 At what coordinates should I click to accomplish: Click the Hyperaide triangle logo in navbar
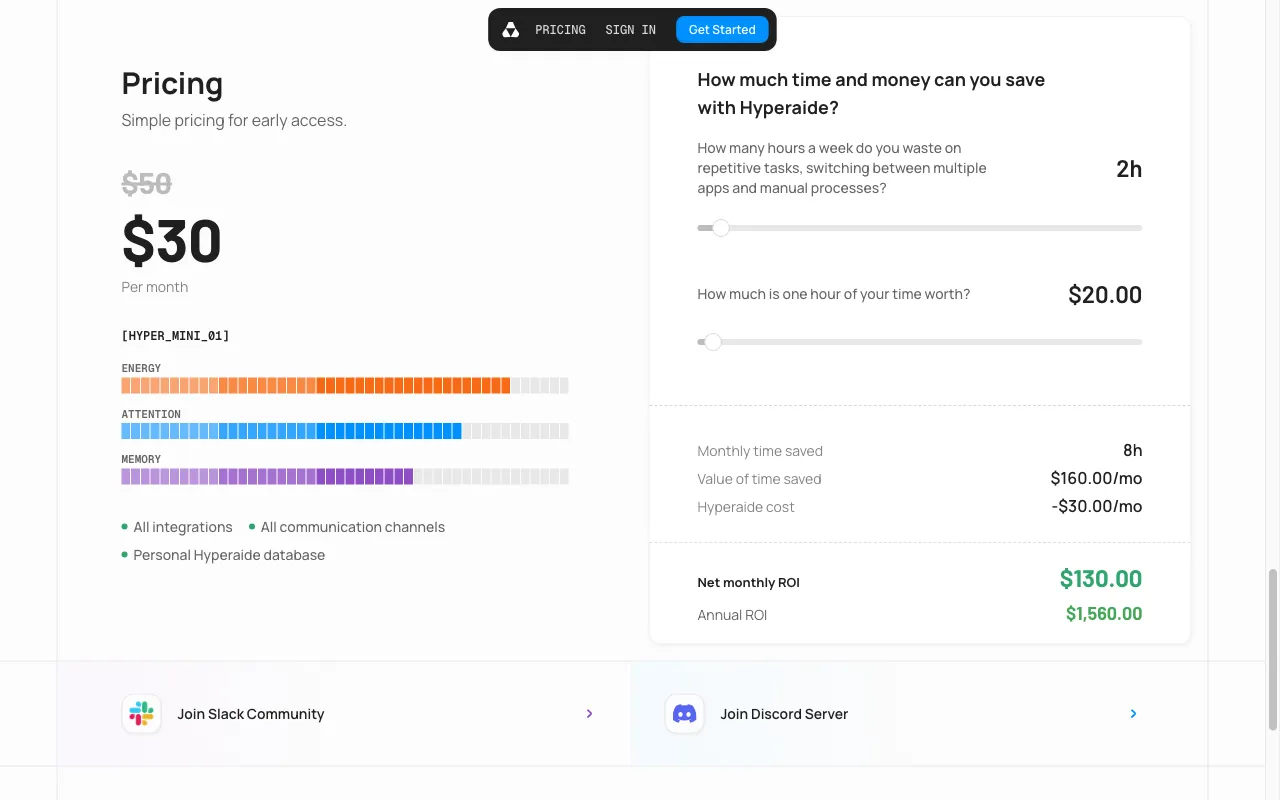click(x=510, y=30)
